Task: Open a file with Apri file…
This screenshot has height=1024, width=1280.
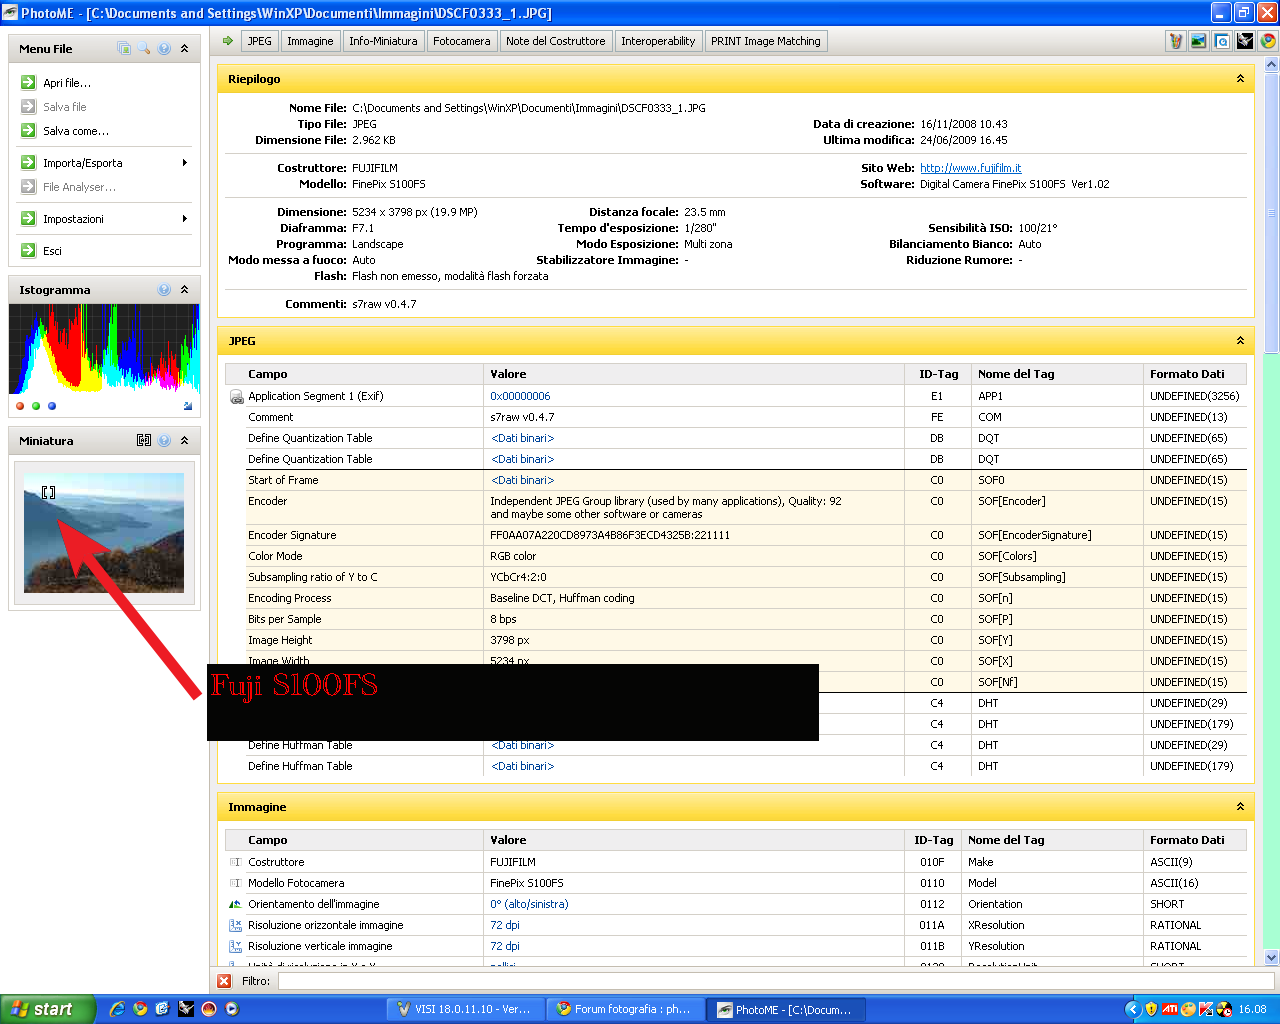Action: [66, 83]
